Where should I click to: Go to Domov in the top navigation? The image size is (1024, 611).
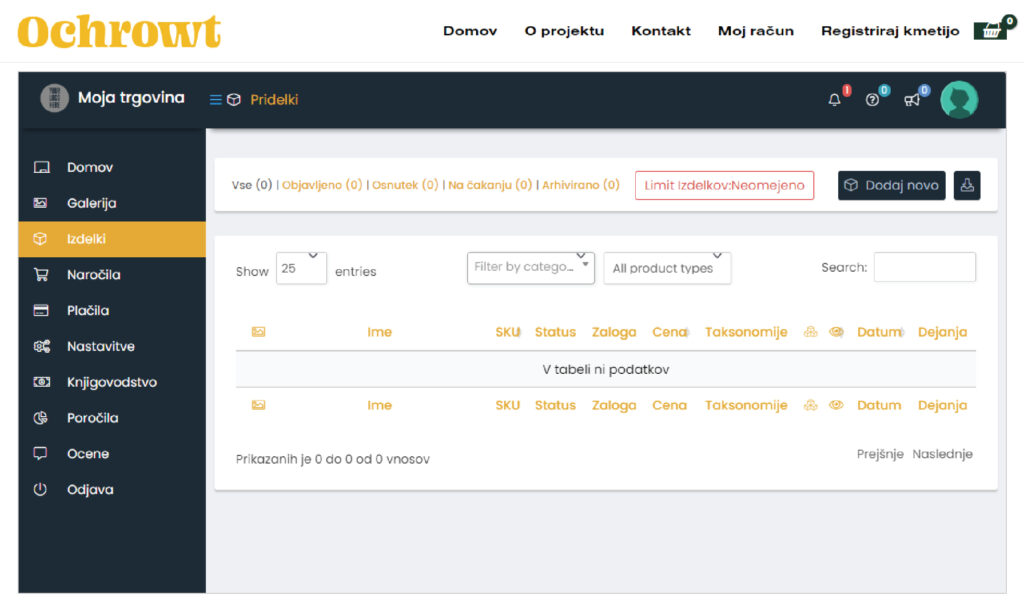470,31
